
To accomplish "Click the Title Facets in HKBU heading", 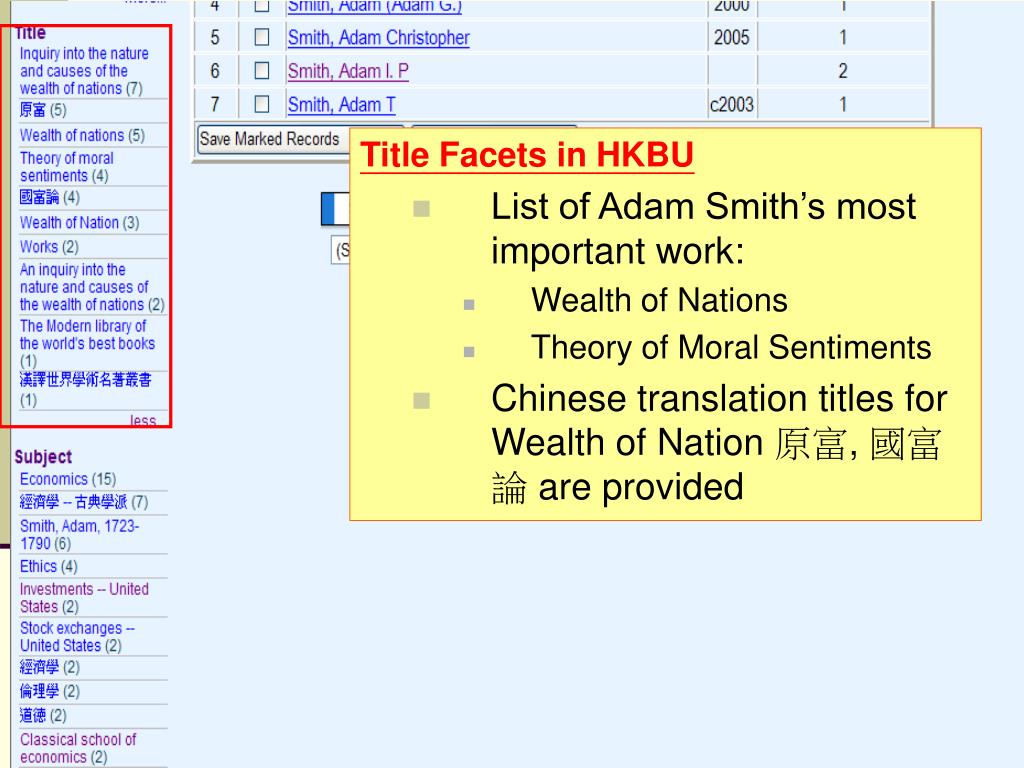I will click(x=526, y=155).
